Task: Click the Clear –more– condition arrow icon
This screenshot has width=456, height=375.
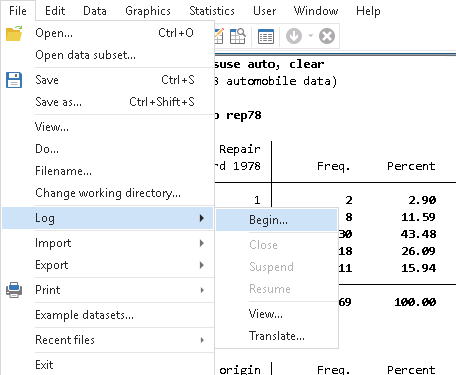Action: click(294, 36)
